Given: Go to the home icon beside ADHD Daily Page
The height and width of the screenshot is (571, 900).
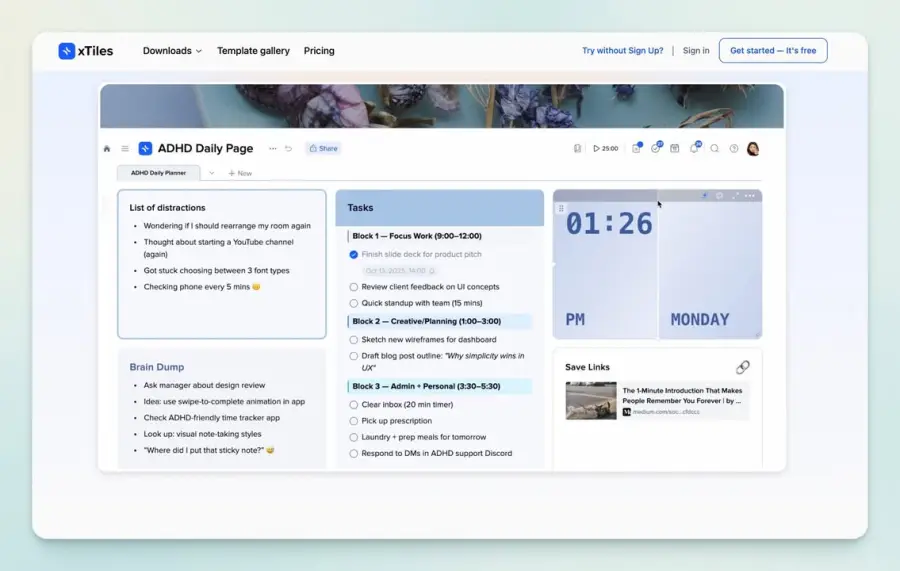Looking at the screenshot, I should 107,149.
